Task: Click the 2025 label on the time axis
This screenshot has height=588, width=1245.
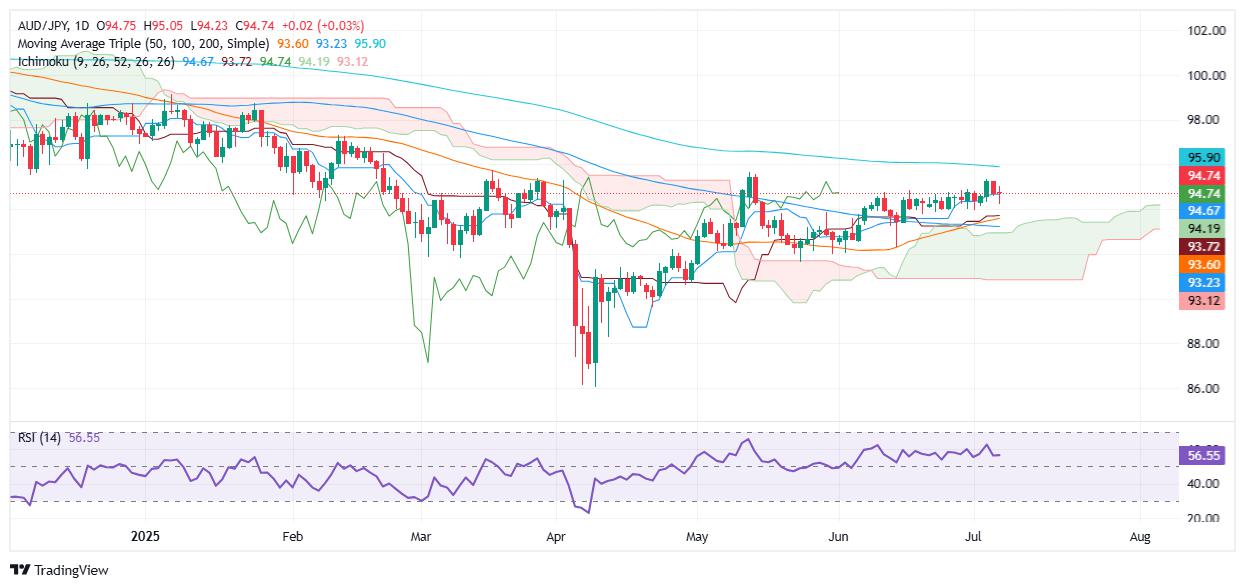Action: (144, 537)
